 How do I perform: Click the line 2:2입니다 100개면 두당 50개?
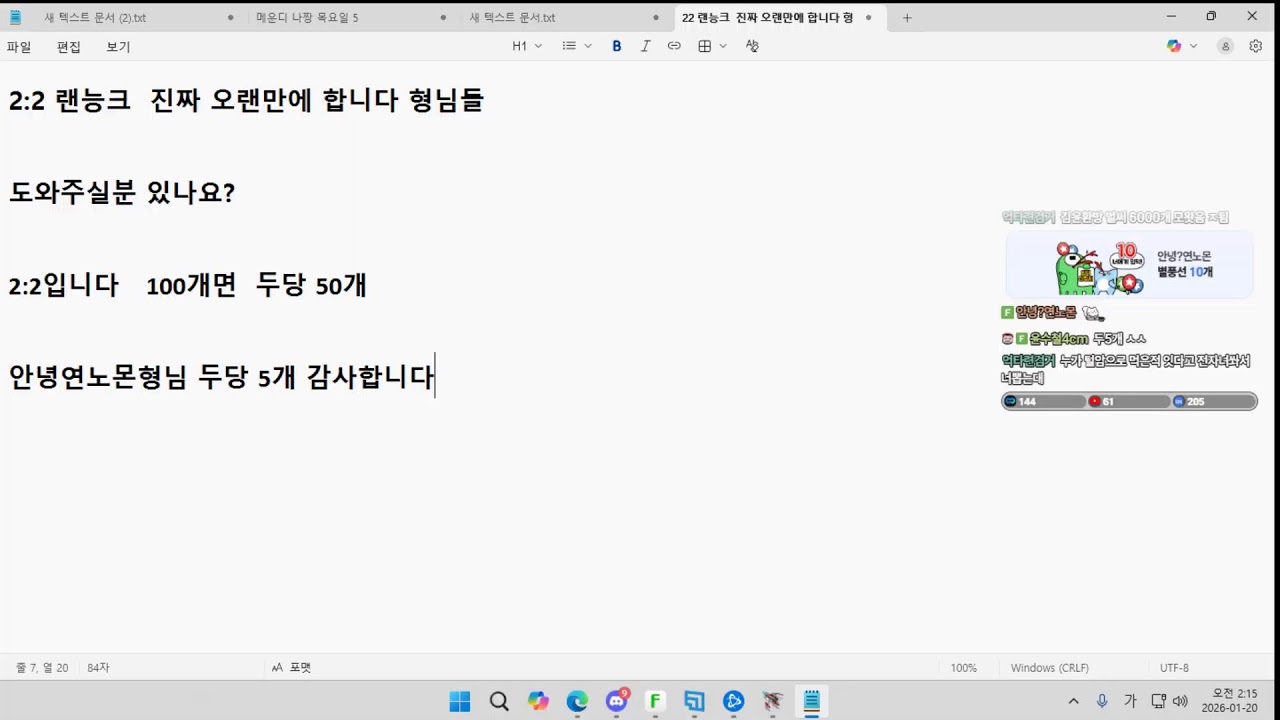point(188,285)
